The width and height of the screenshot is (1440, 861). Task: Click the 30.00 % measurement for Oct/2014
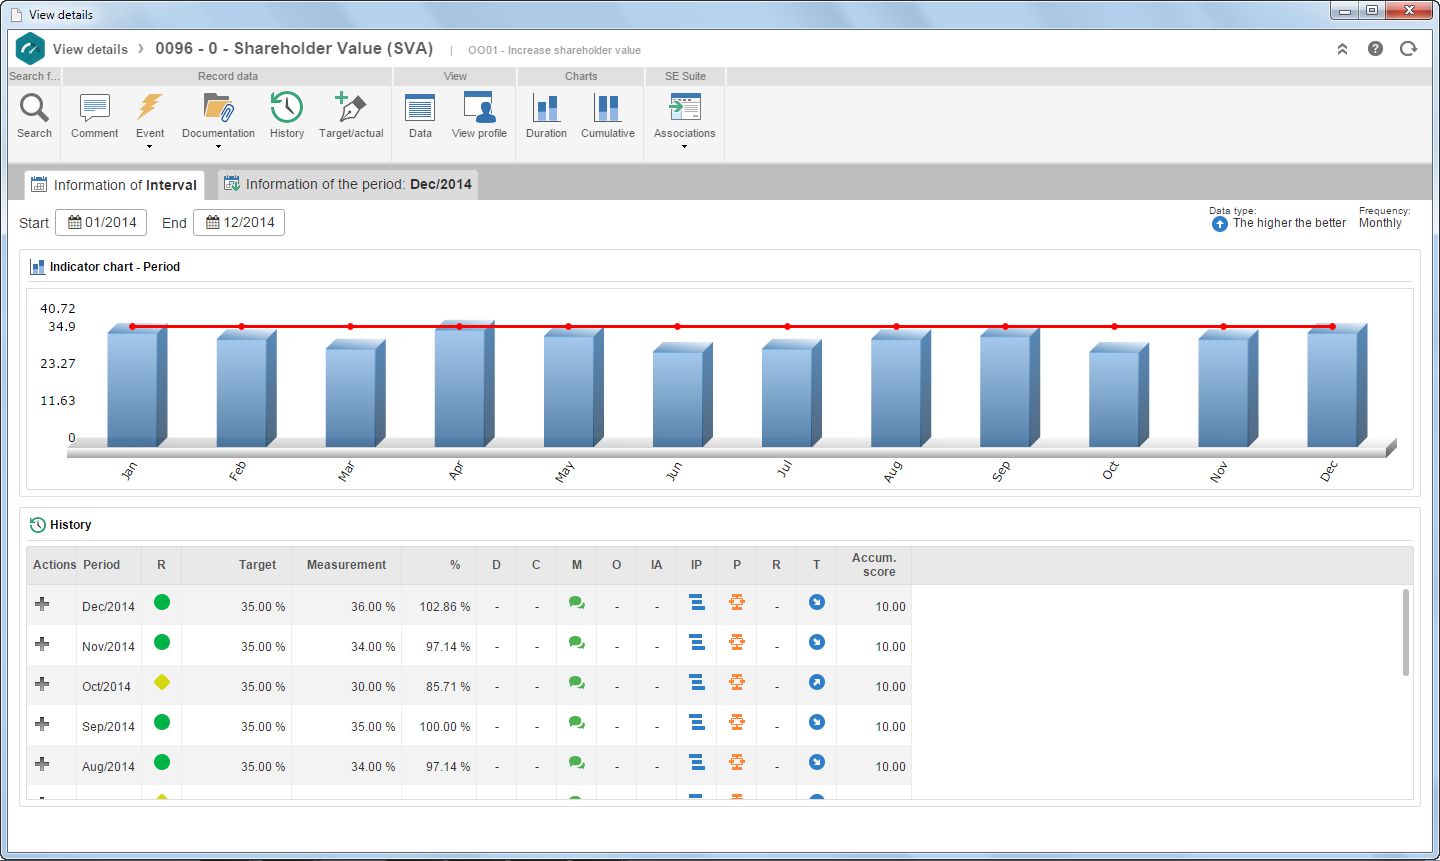[346, 686]
